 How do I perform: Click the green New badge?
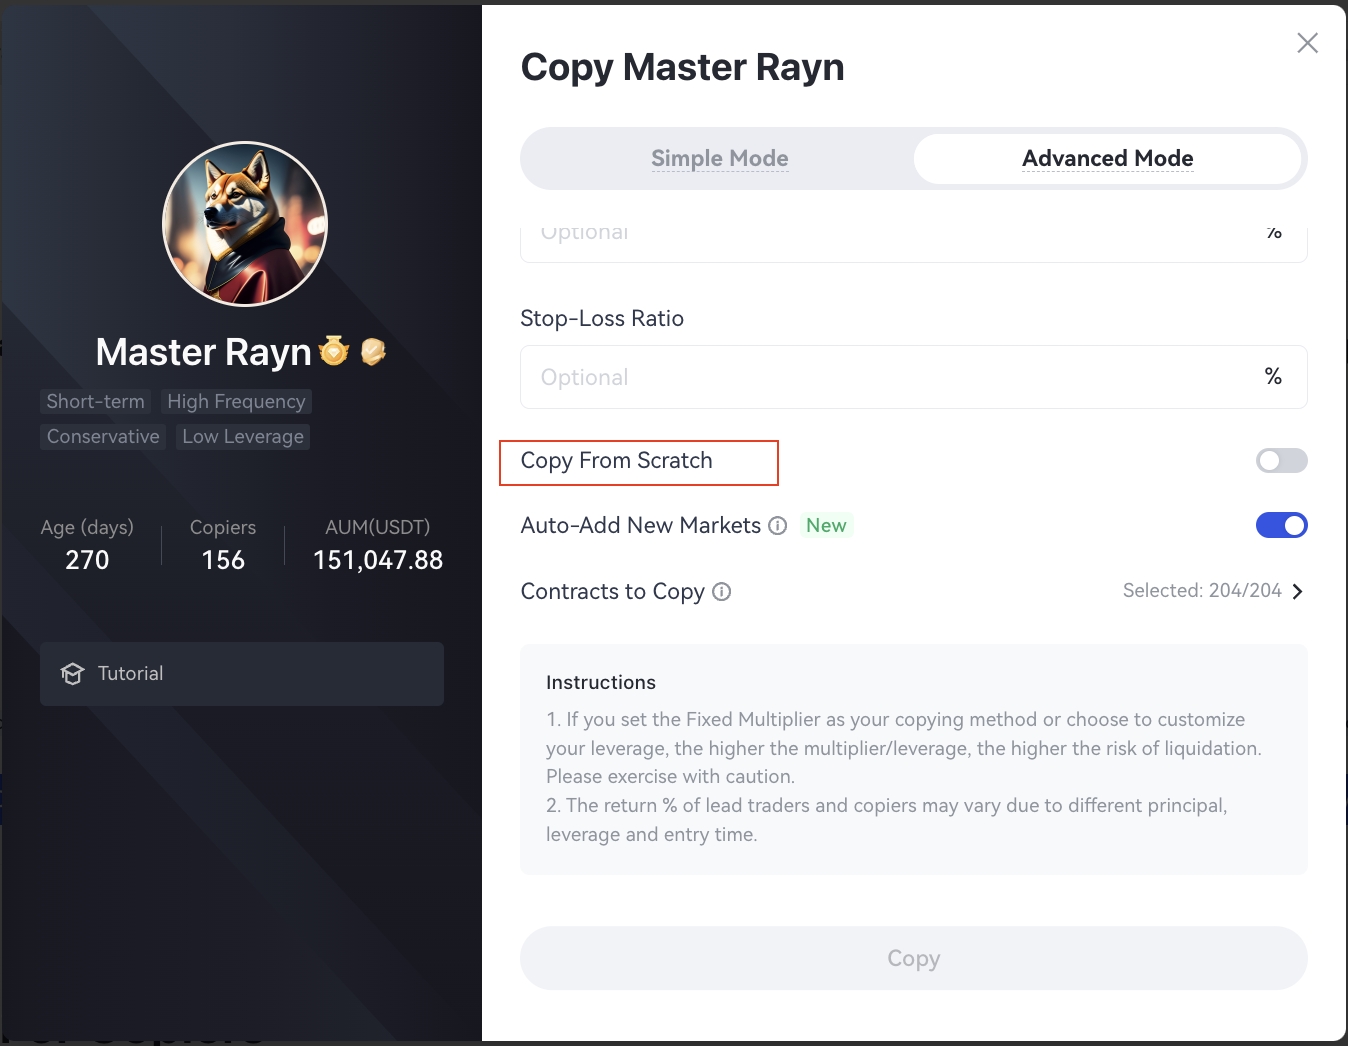pos(826,526)
